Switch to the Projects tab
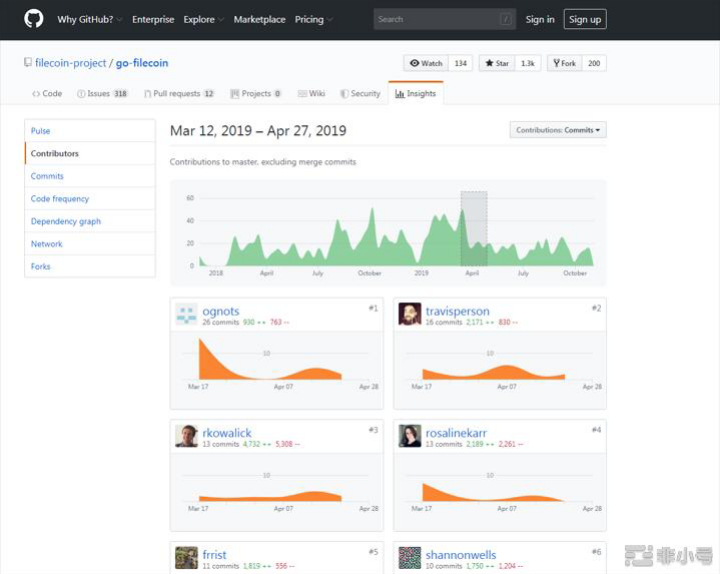Viewport: 720px width, 574px height. click(255, 93)
